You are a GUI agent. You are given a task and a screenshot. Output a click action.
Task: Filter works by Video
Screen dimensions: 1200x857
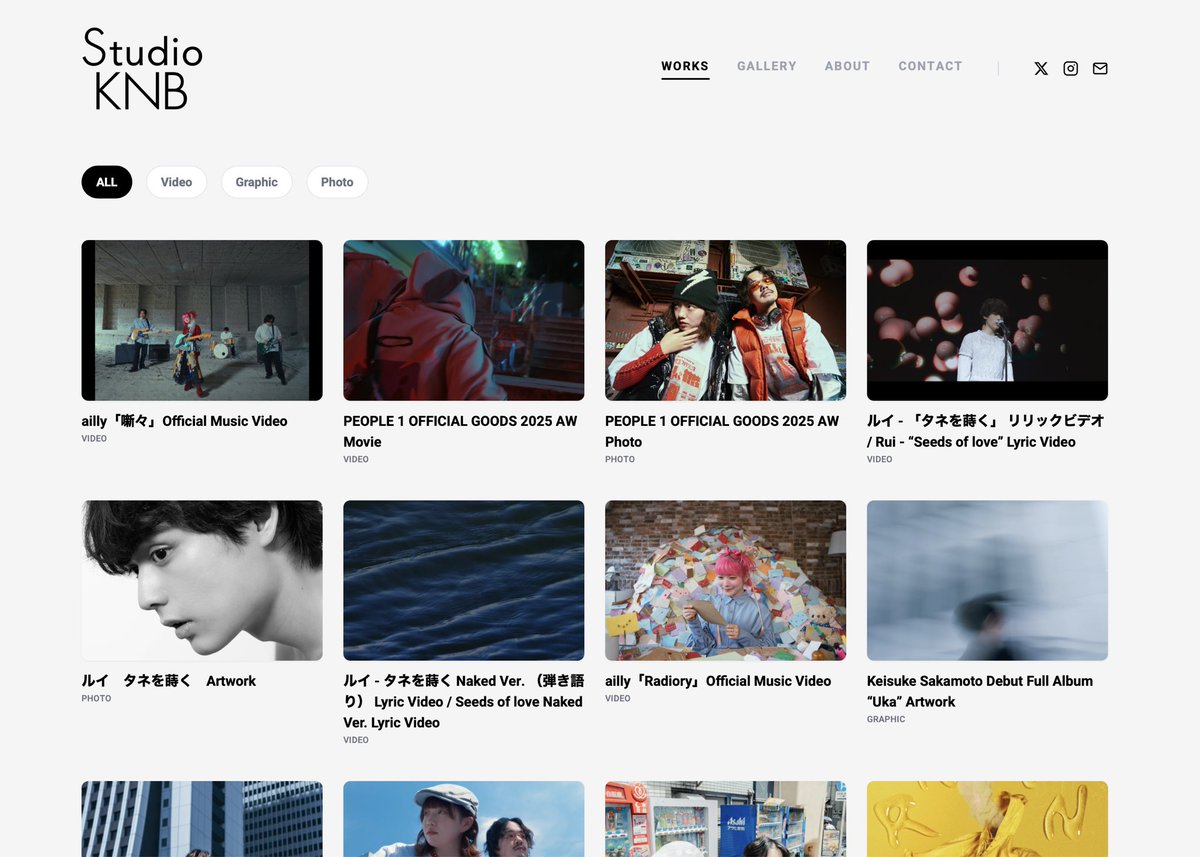click(x=176, y=182)
